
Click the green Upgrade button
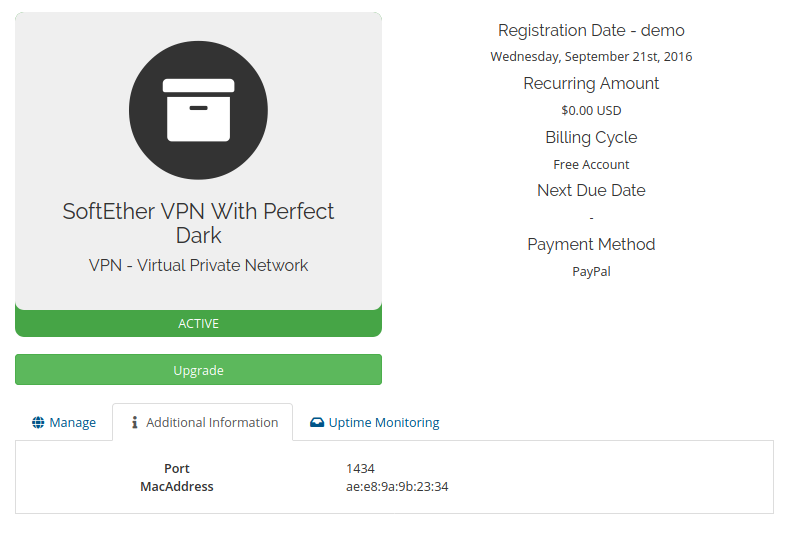(x=199, y=370)
